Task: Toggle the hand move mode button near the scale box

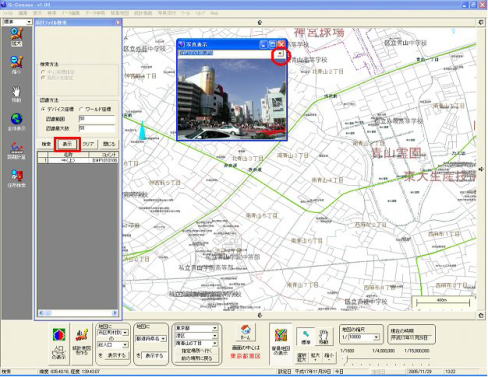Action: (323, 336)
